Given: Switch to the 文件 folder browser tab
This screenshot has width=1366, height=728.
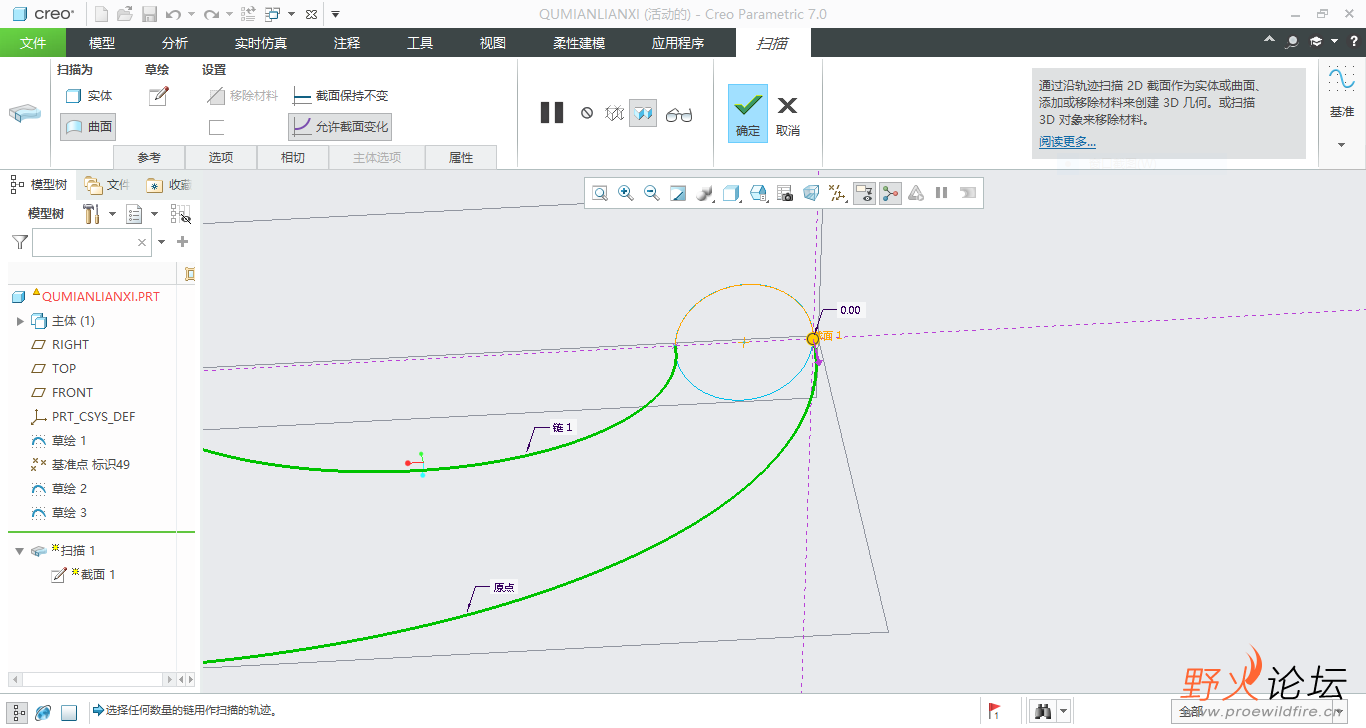Looking at the screenshot, I should coord(107,185).
